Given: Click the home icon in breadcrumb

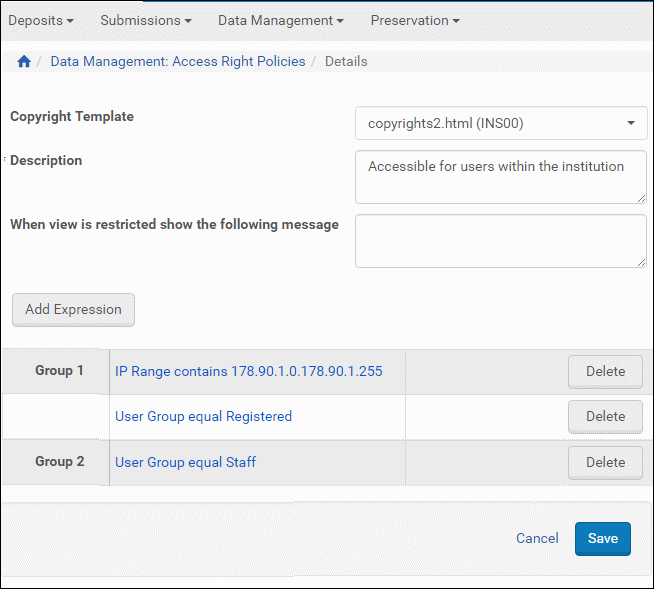Looking at the screenshot, I should [24, 62].
